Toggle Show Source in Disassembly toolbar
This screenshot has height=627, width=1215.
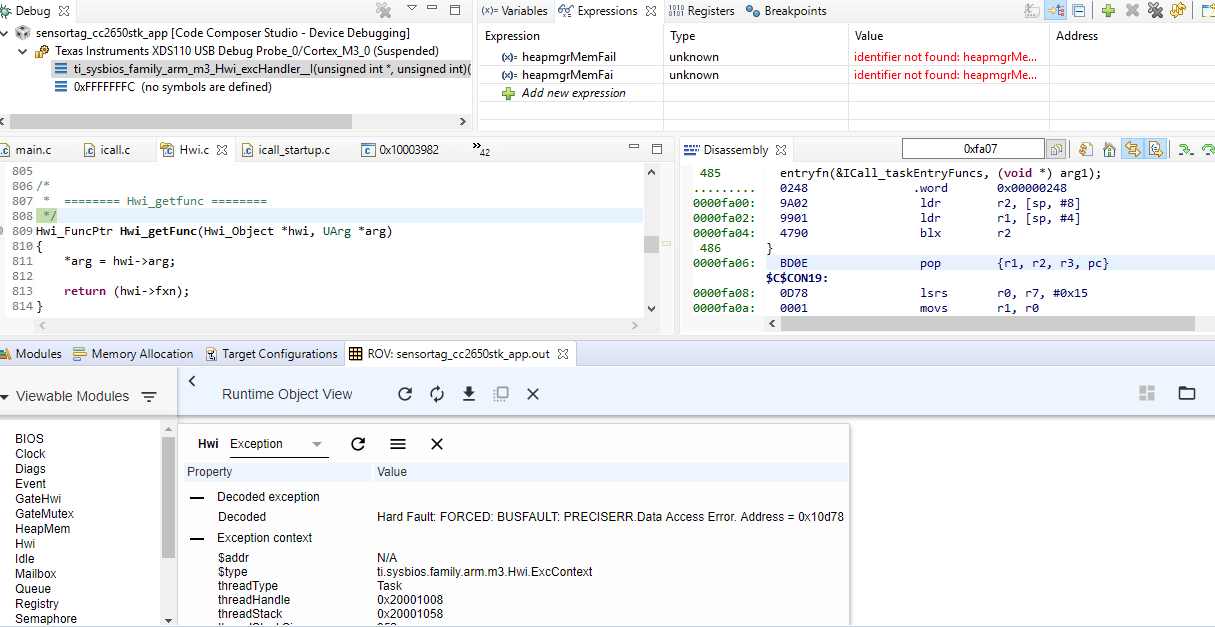click(1155, 149)
